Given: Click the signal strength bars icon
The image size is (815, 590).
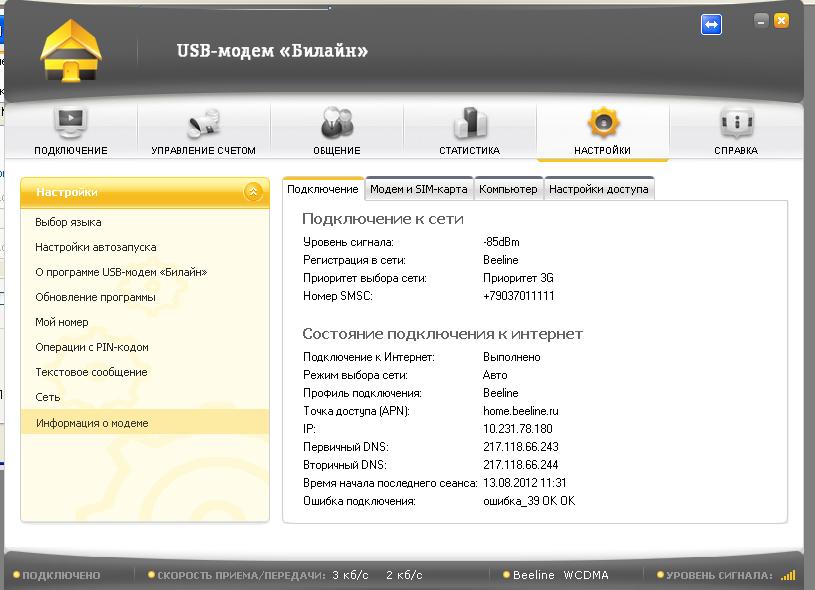Looking at the screenshot, I should tap(788, 575).
